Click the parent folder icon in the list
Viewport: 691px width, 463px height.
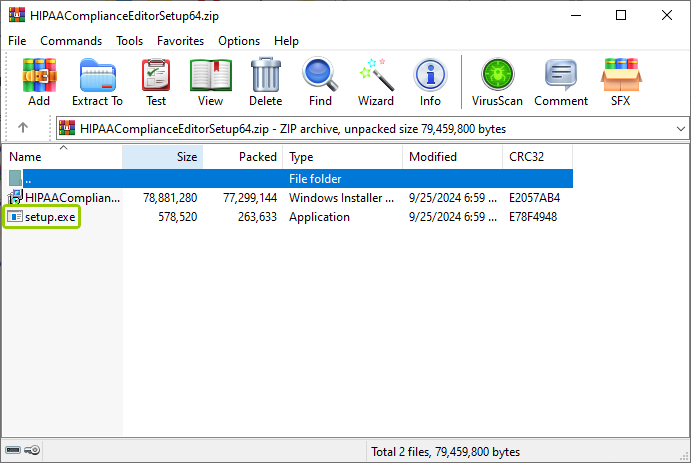[15, 178]
